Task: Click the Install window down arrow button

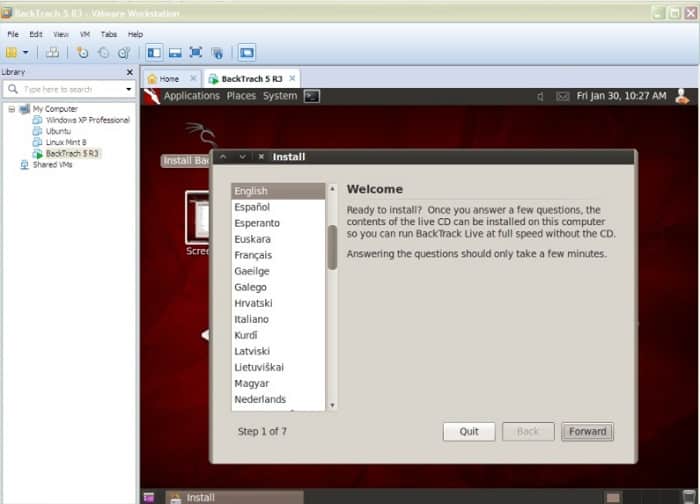Action: [242, 157]
